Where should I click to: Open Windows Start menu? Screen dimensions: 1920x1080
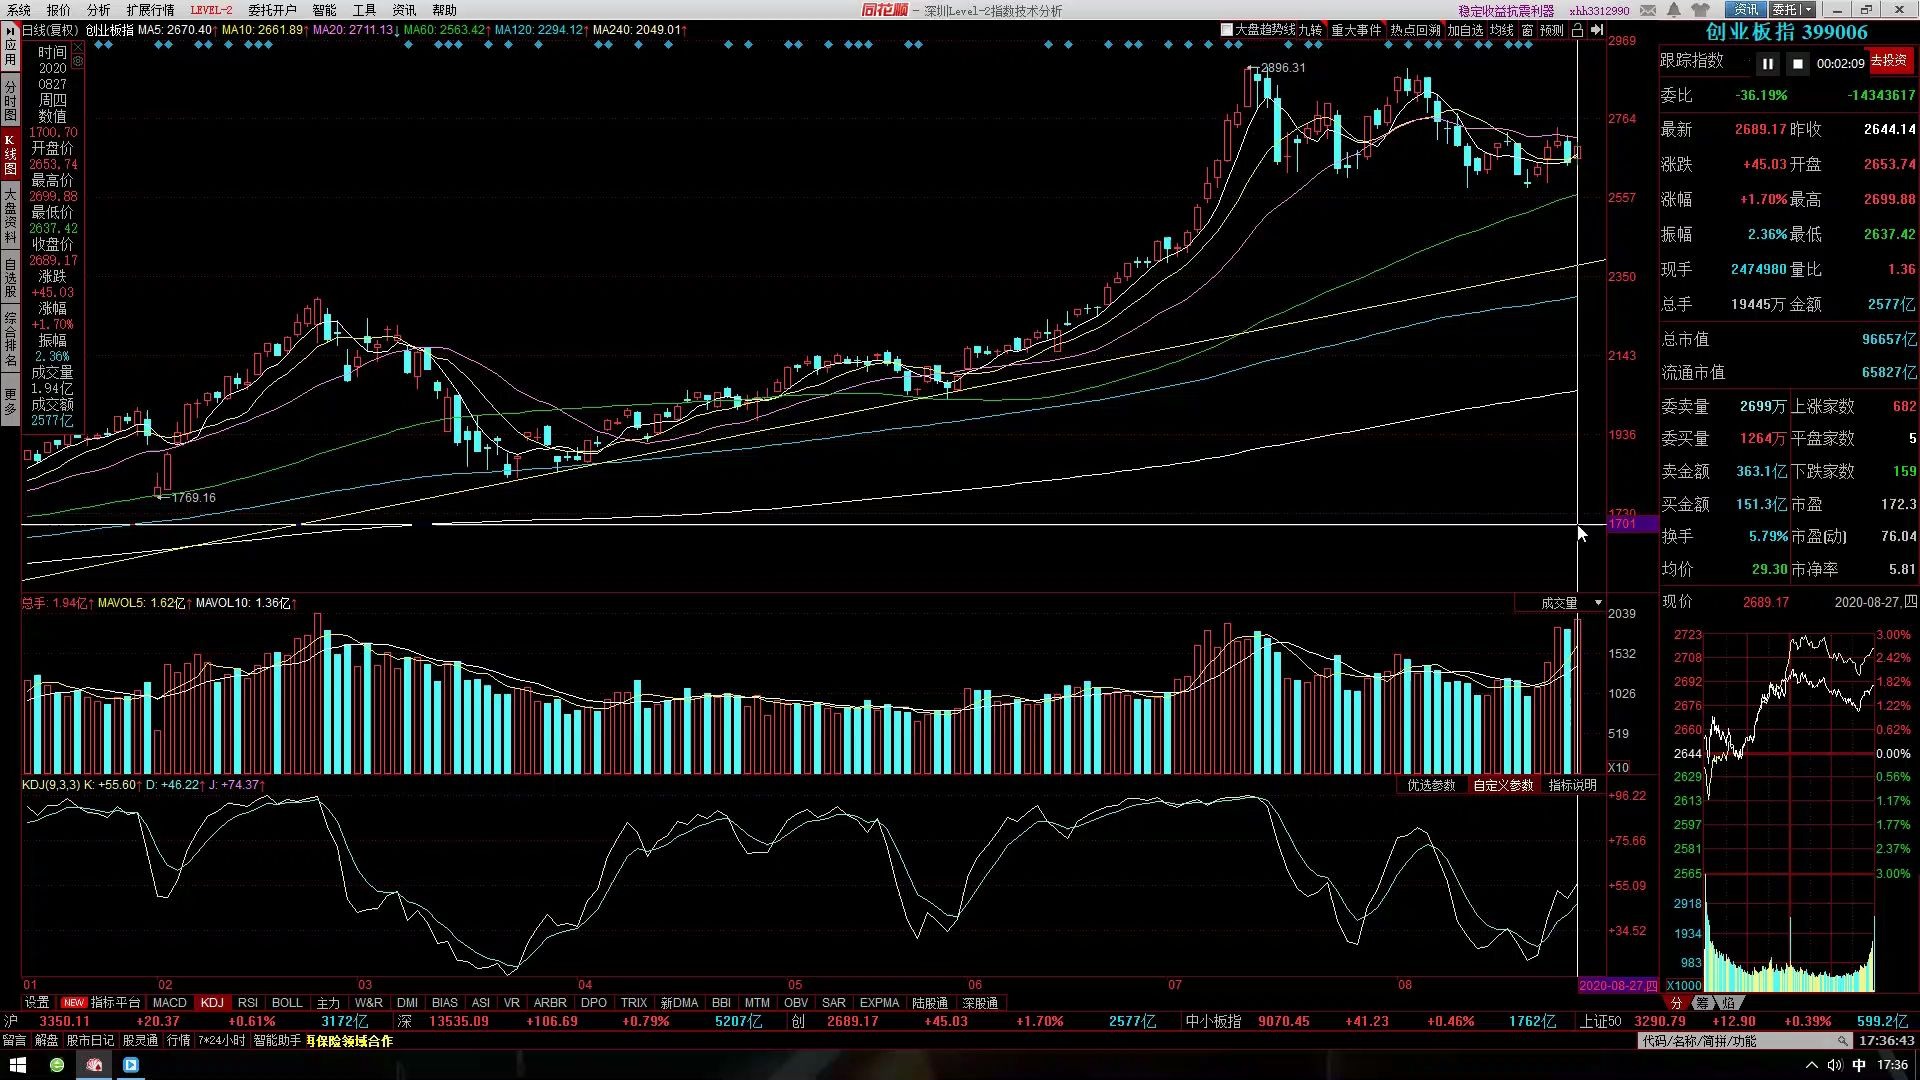coord(17,1065)
